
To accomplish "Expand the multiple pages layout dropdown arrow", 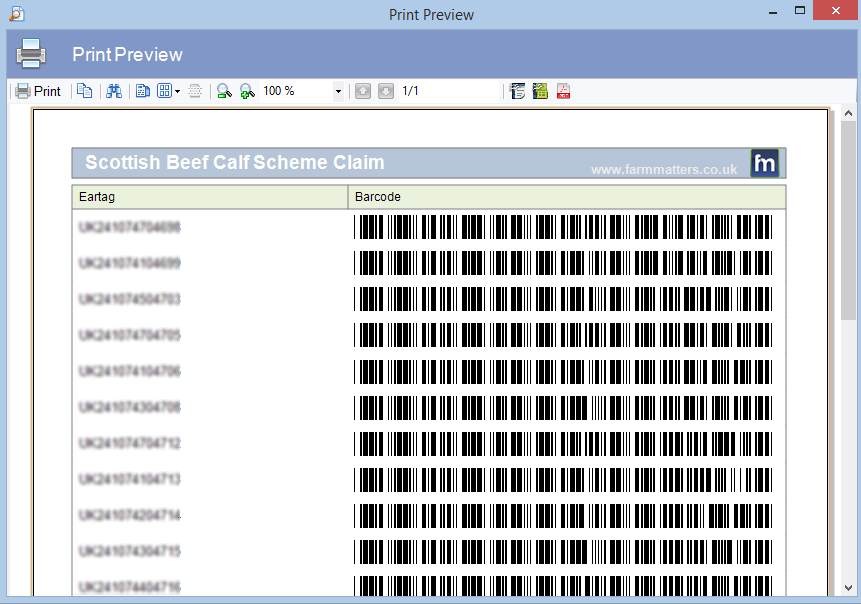I will pyautogui.click(x=177, y=92).
